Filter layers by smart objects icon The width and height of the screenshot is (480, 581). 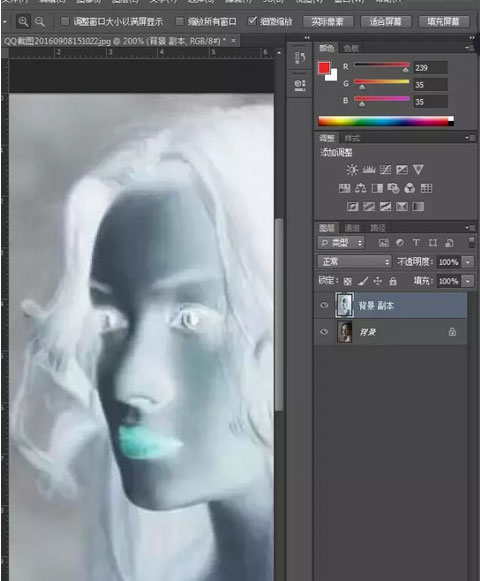pos(449,243)
